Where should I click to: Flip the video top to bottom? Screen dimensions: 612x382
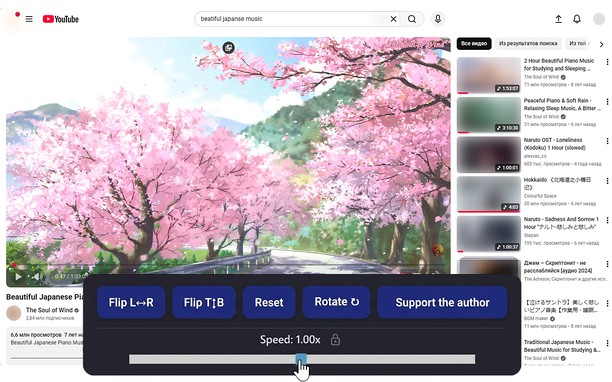[204, 302]
